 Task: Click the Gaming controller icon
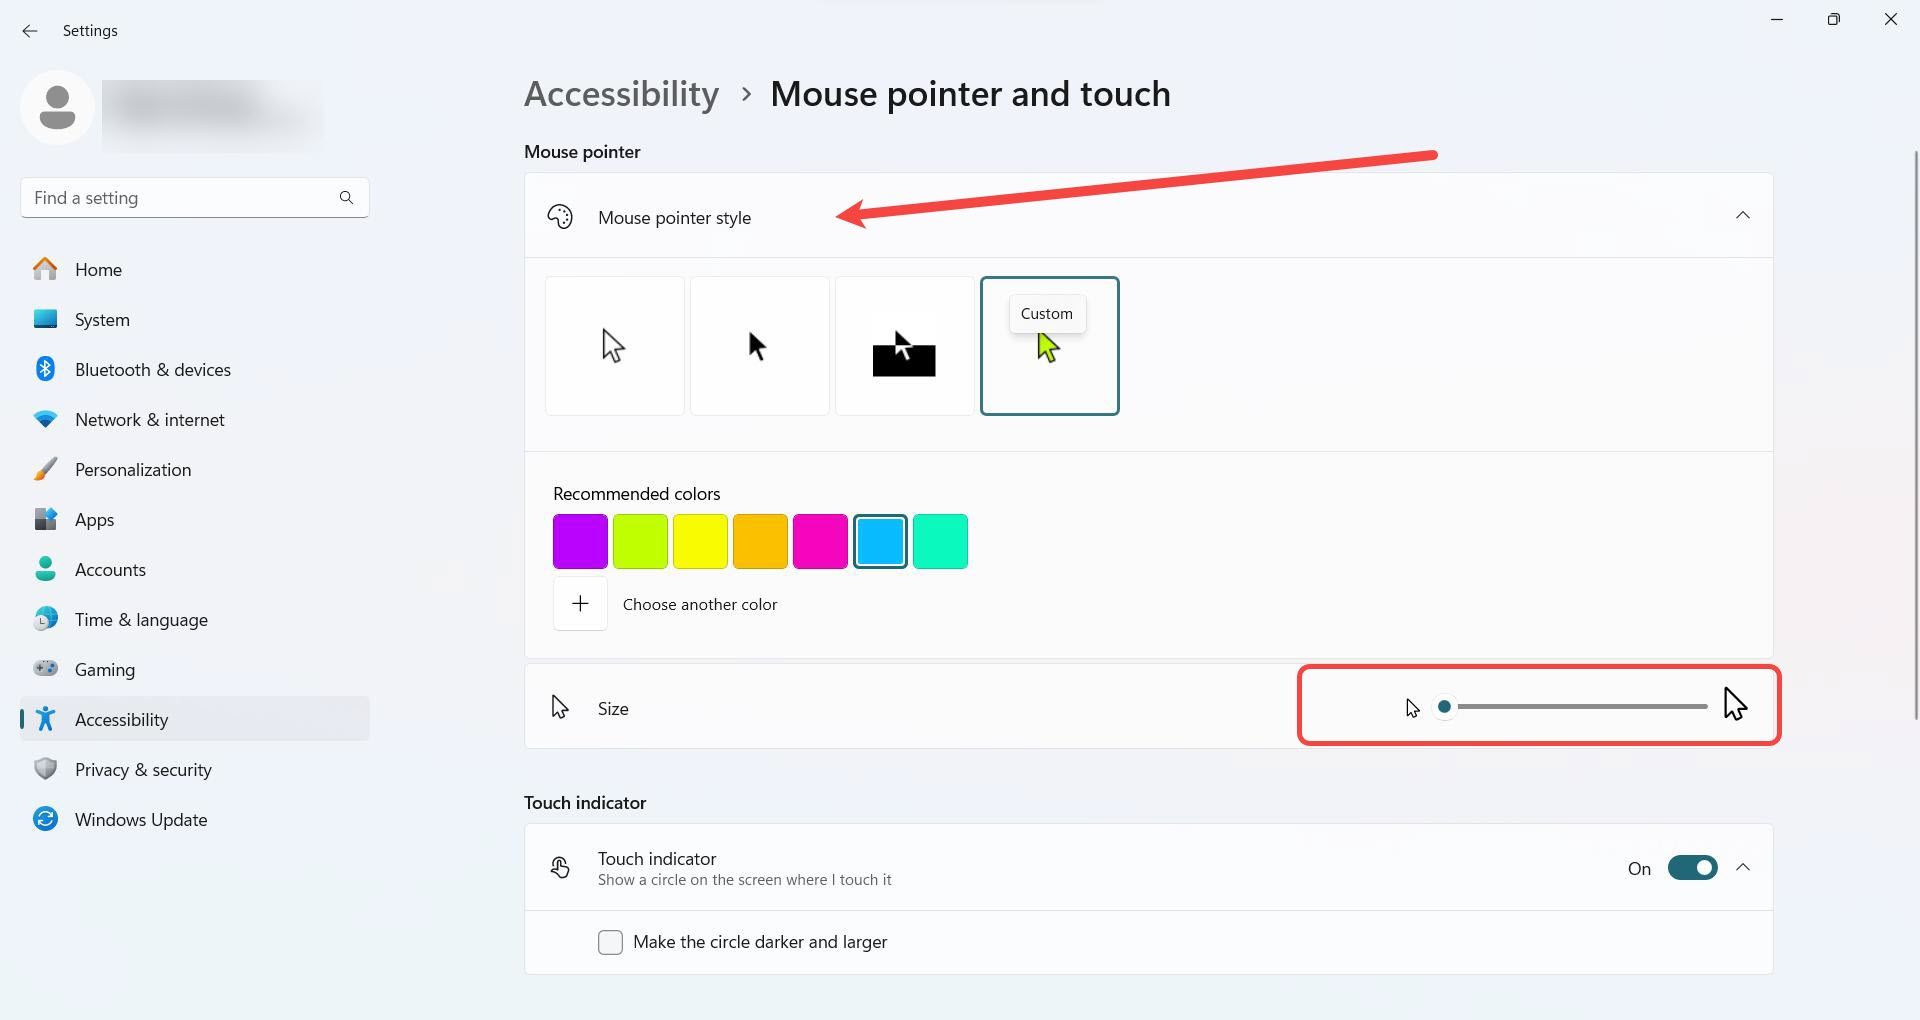45,669
